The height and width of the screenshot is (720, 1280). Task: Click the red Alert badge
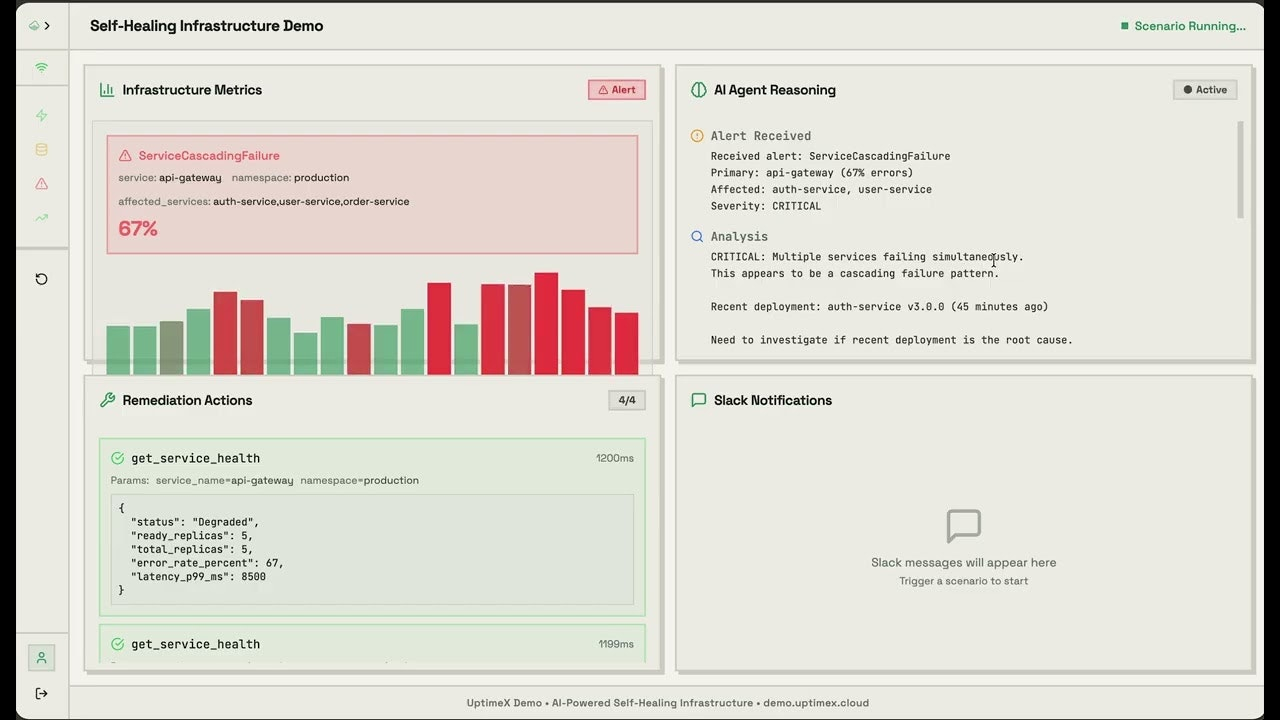617,90
